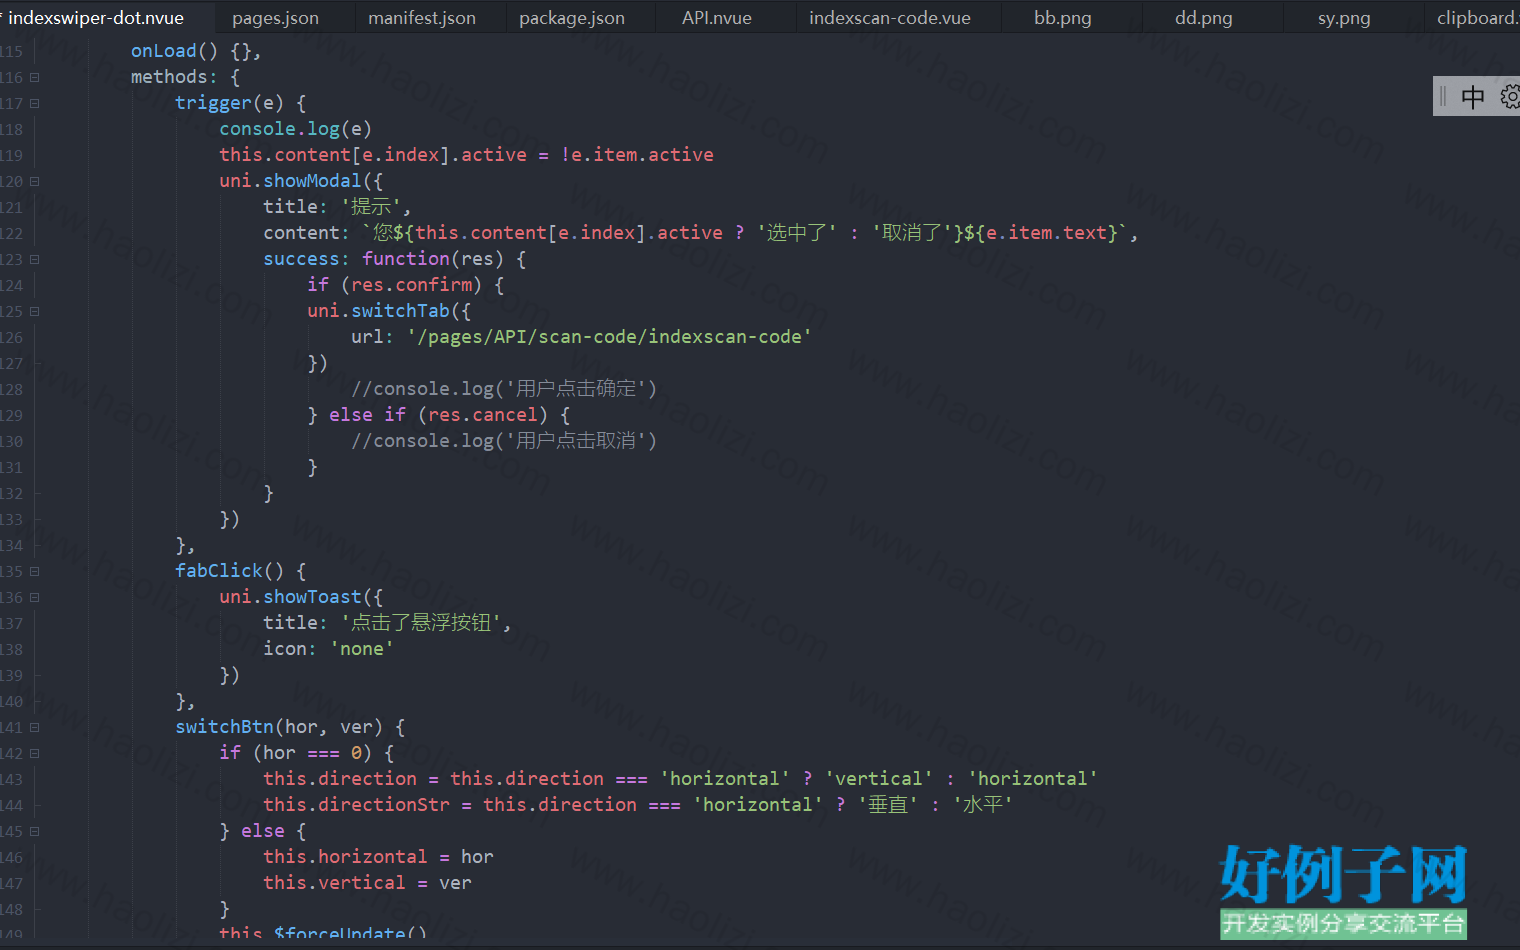Screen dimensions: 1520x950
Task: Click the console.log(e) statement
Action: [295, 129]
